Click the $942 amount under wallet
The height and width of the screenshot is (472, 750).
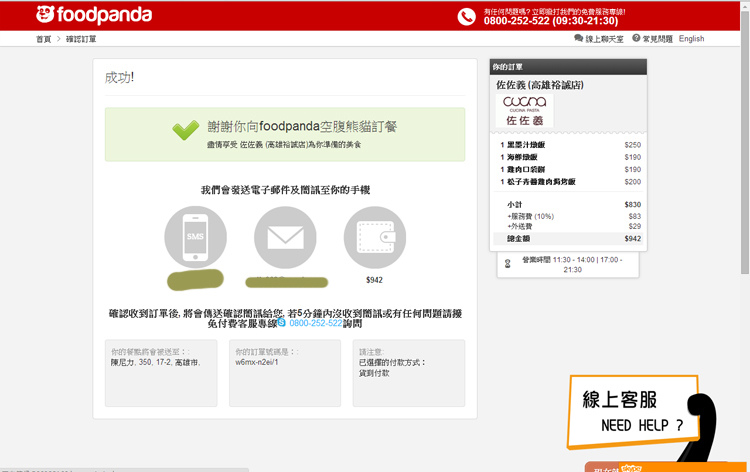tap(374, 280)
